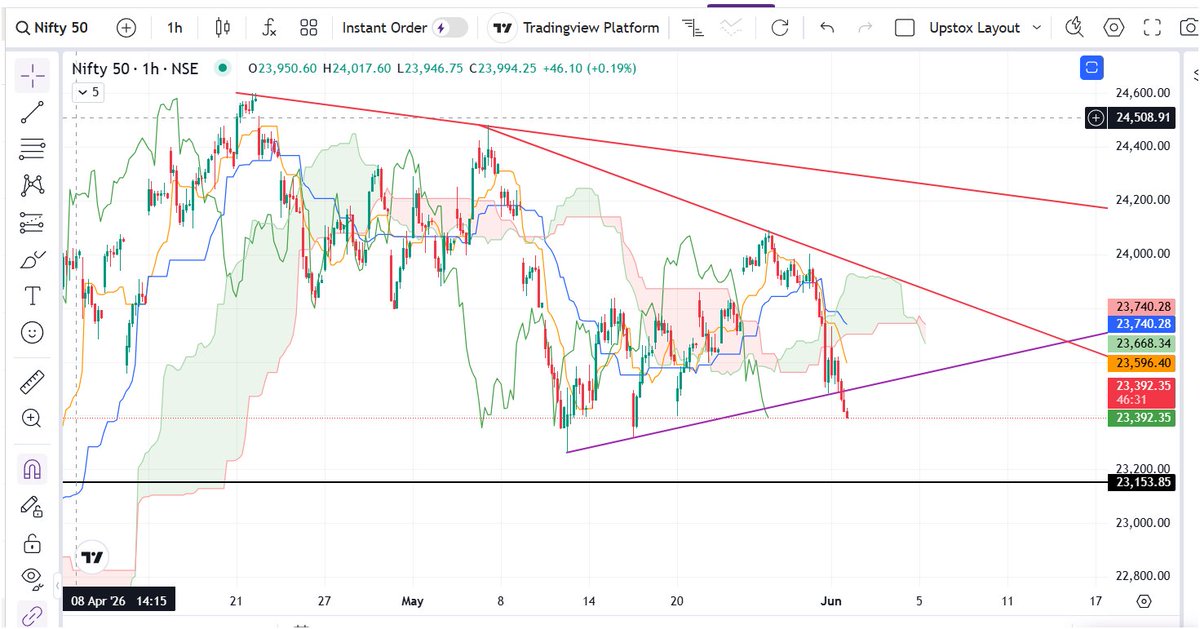Viewport: 1200px width, 629px height.
Task: Click the 24,508.91 crosshair price label
Action: click(x=1144, y=117)
